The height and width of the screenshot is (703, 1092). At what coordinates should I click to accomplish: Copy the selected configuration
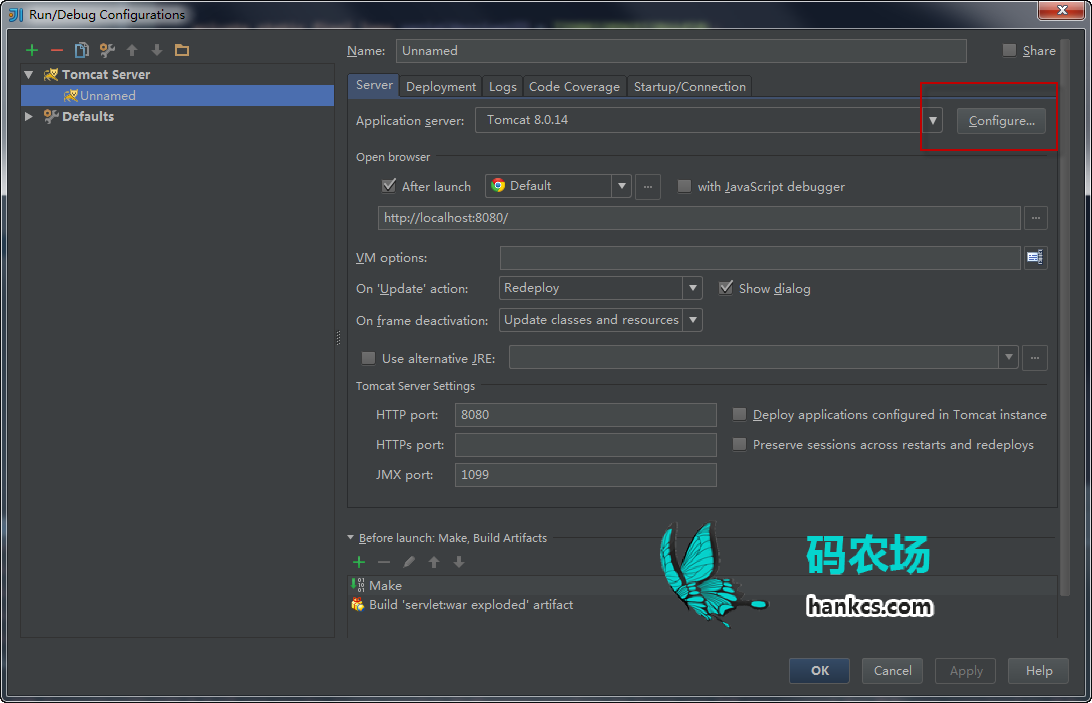click(x=81, y=50)
